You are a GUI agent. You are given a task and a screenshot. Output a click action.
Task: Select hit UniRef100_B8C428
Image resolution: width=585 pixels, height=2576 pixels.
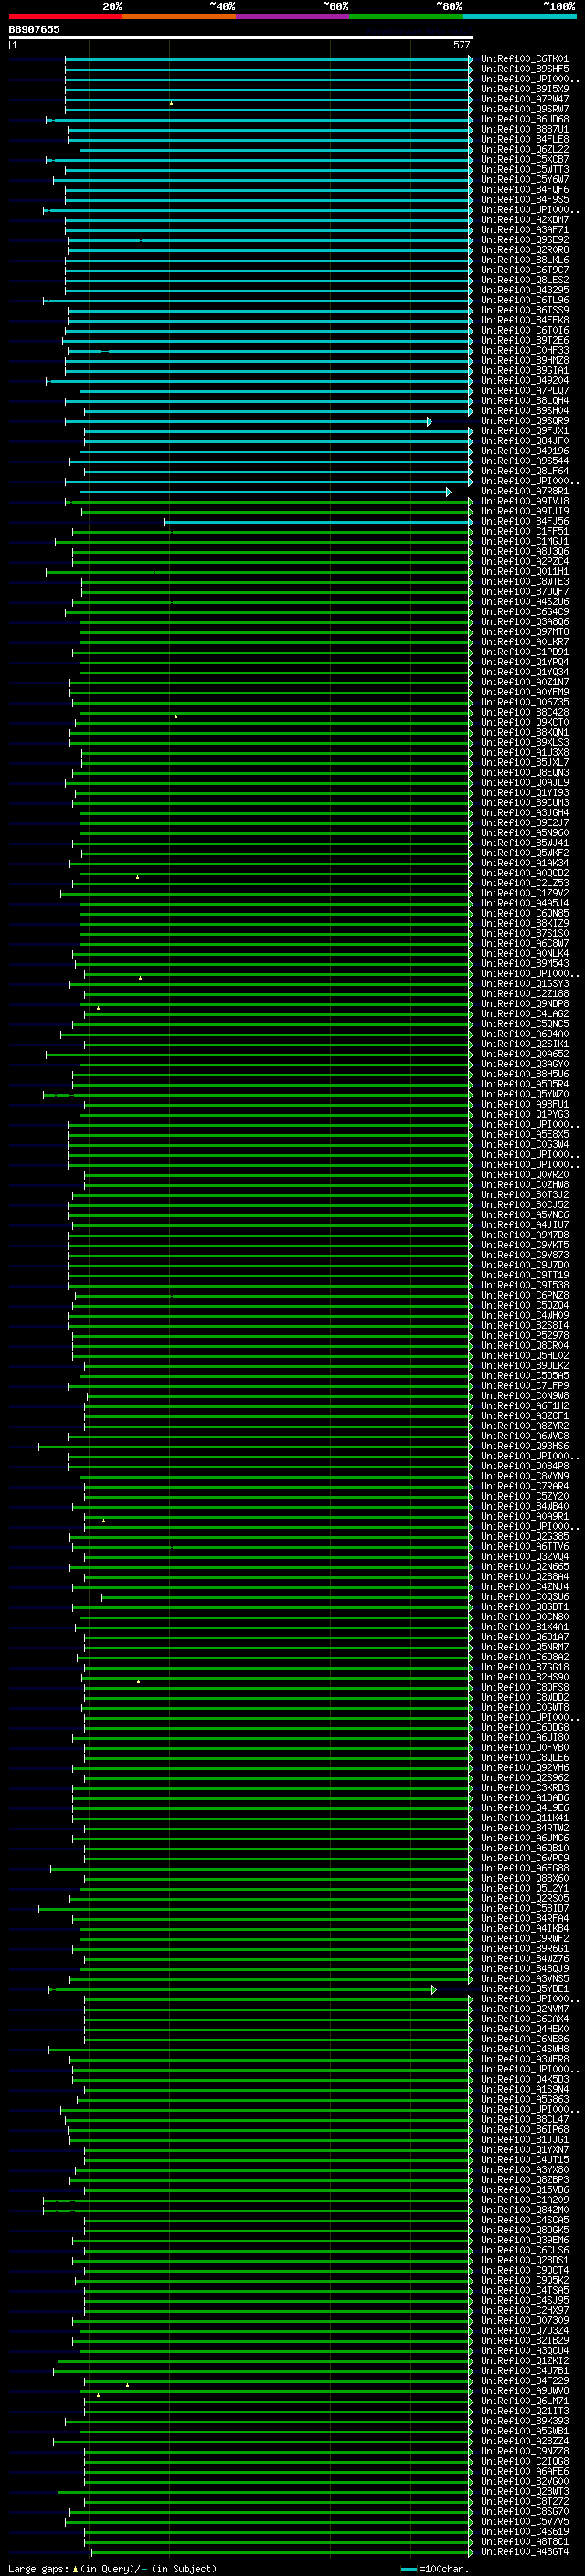point(524,712)
